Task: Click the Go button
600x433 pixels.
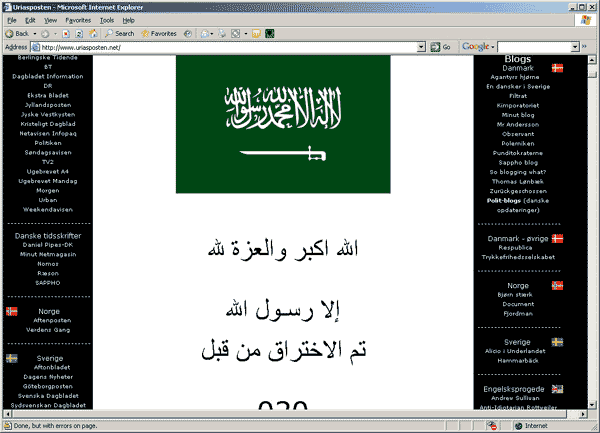Action: point(440,47)
